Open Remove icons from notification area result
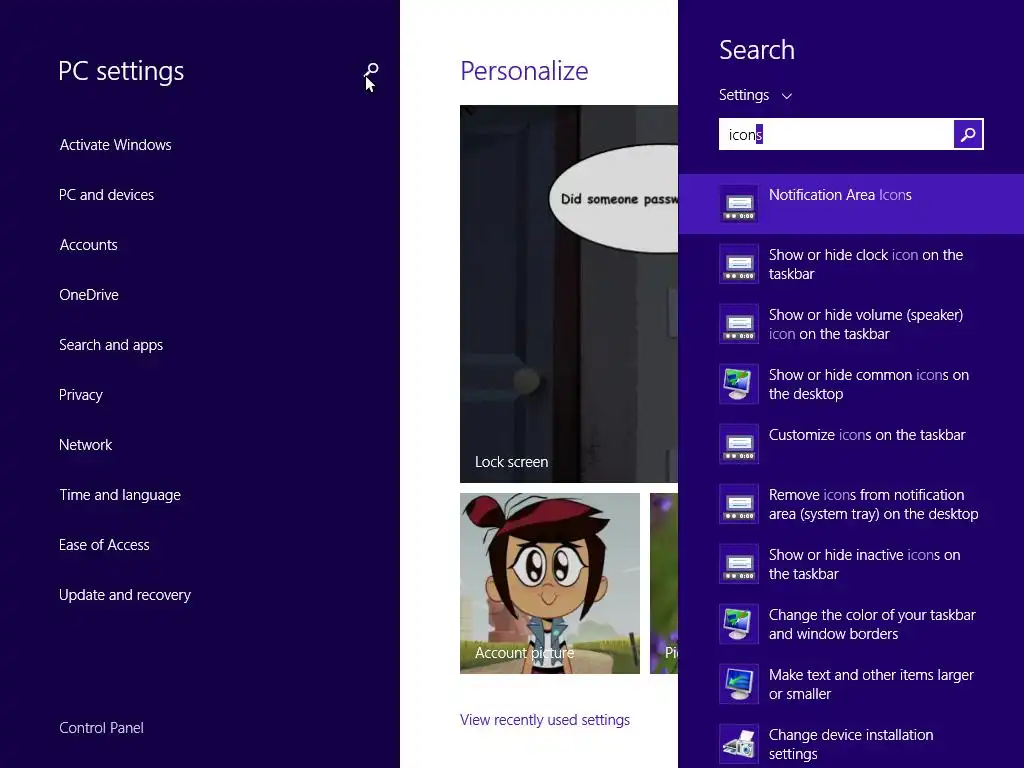Viewport: 1024px width, 768px height. point(851,504)
